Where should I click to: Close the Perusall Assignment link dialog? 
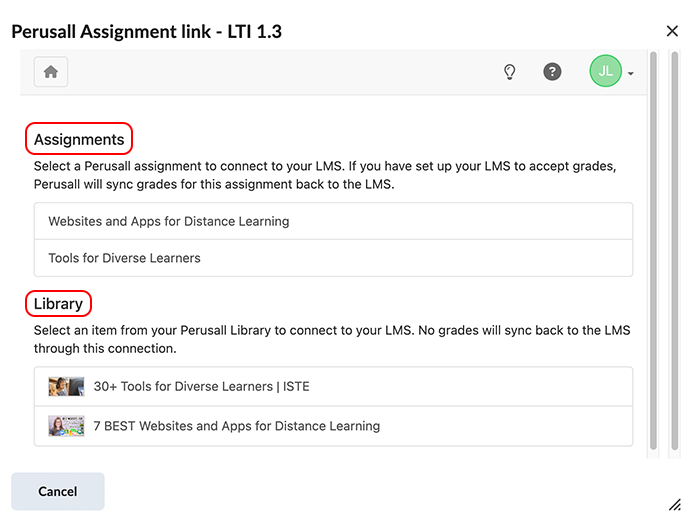coord(672,32)
